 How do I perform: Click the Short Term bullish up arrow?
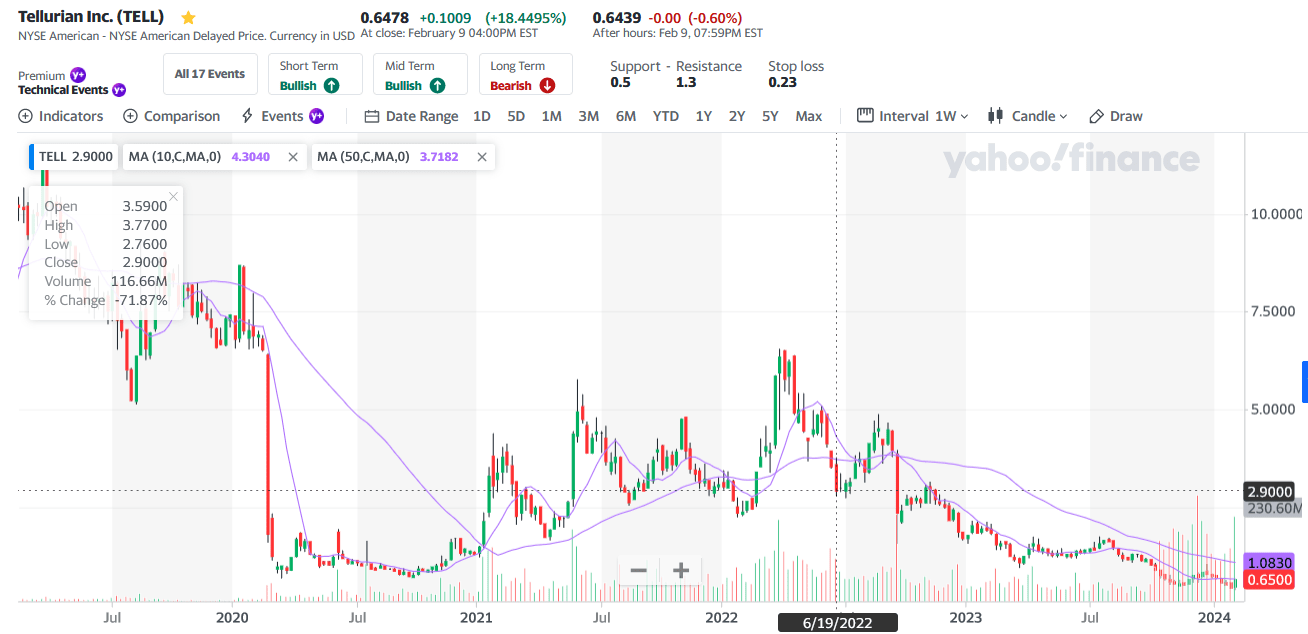click(x=331, y=86)
